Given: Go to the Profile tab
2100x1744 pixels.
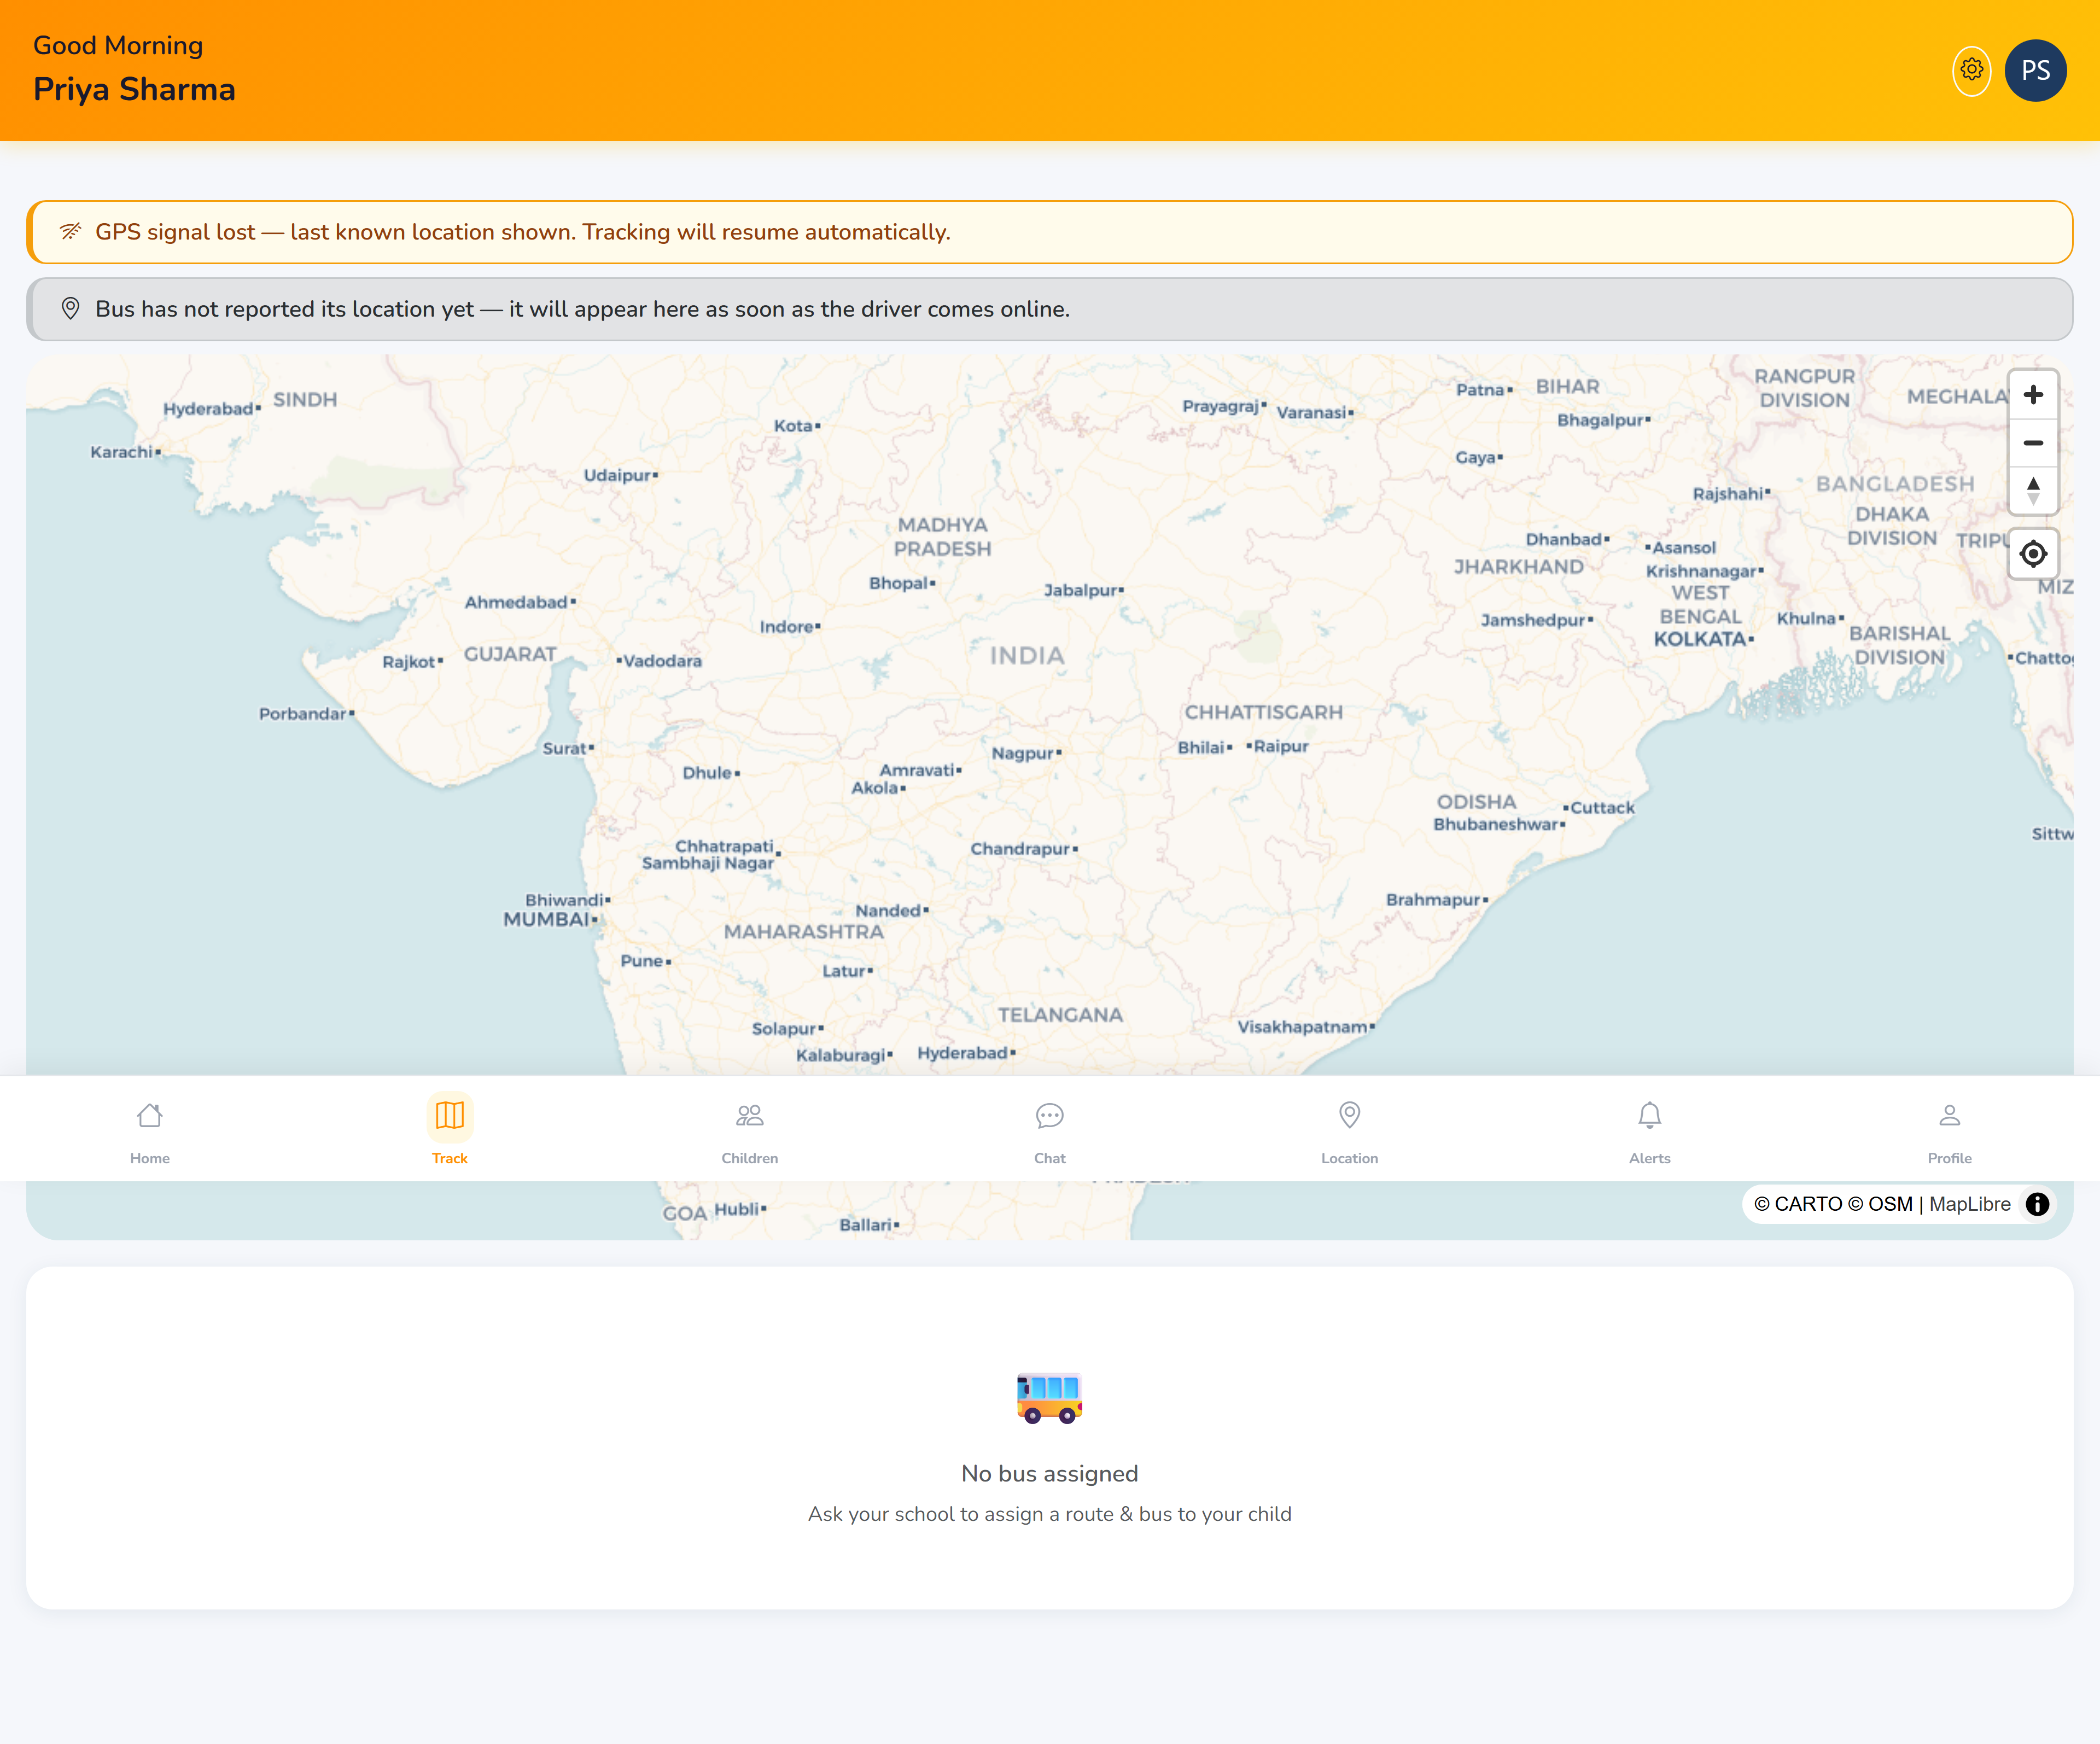Looking at the screenshot, I should 1949,1131.
